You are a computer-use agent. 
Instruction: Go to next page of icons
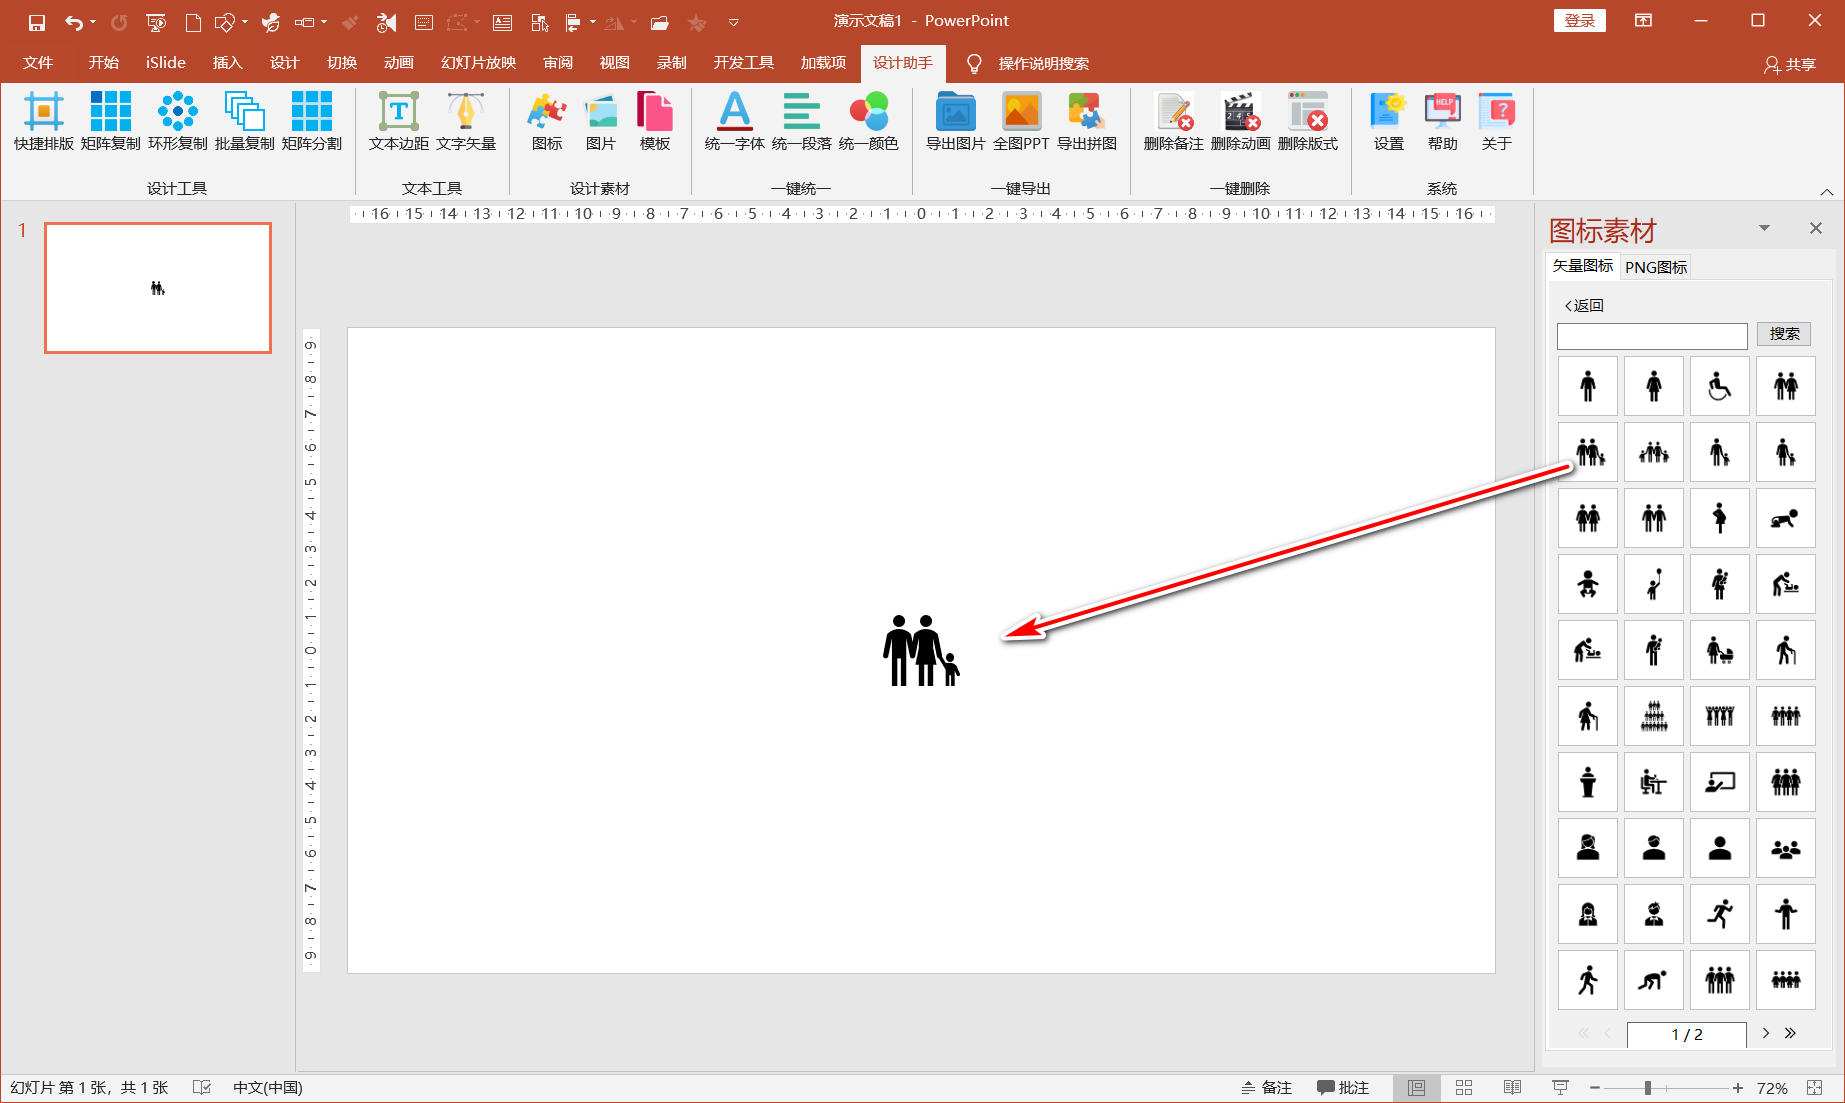point(1766,1034)
